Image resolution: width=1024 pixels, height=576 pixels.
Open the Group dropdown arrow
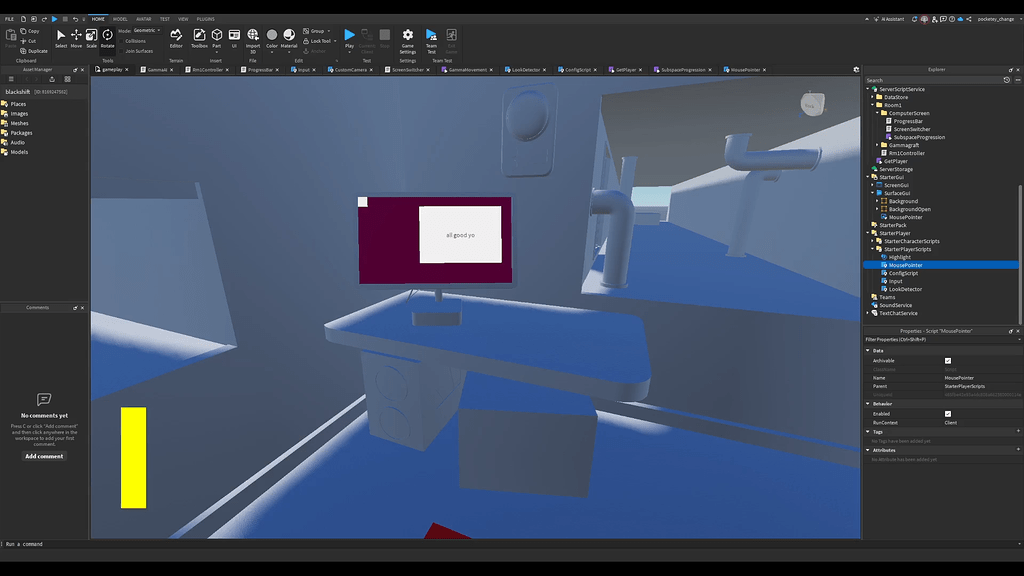click(328, 31)
